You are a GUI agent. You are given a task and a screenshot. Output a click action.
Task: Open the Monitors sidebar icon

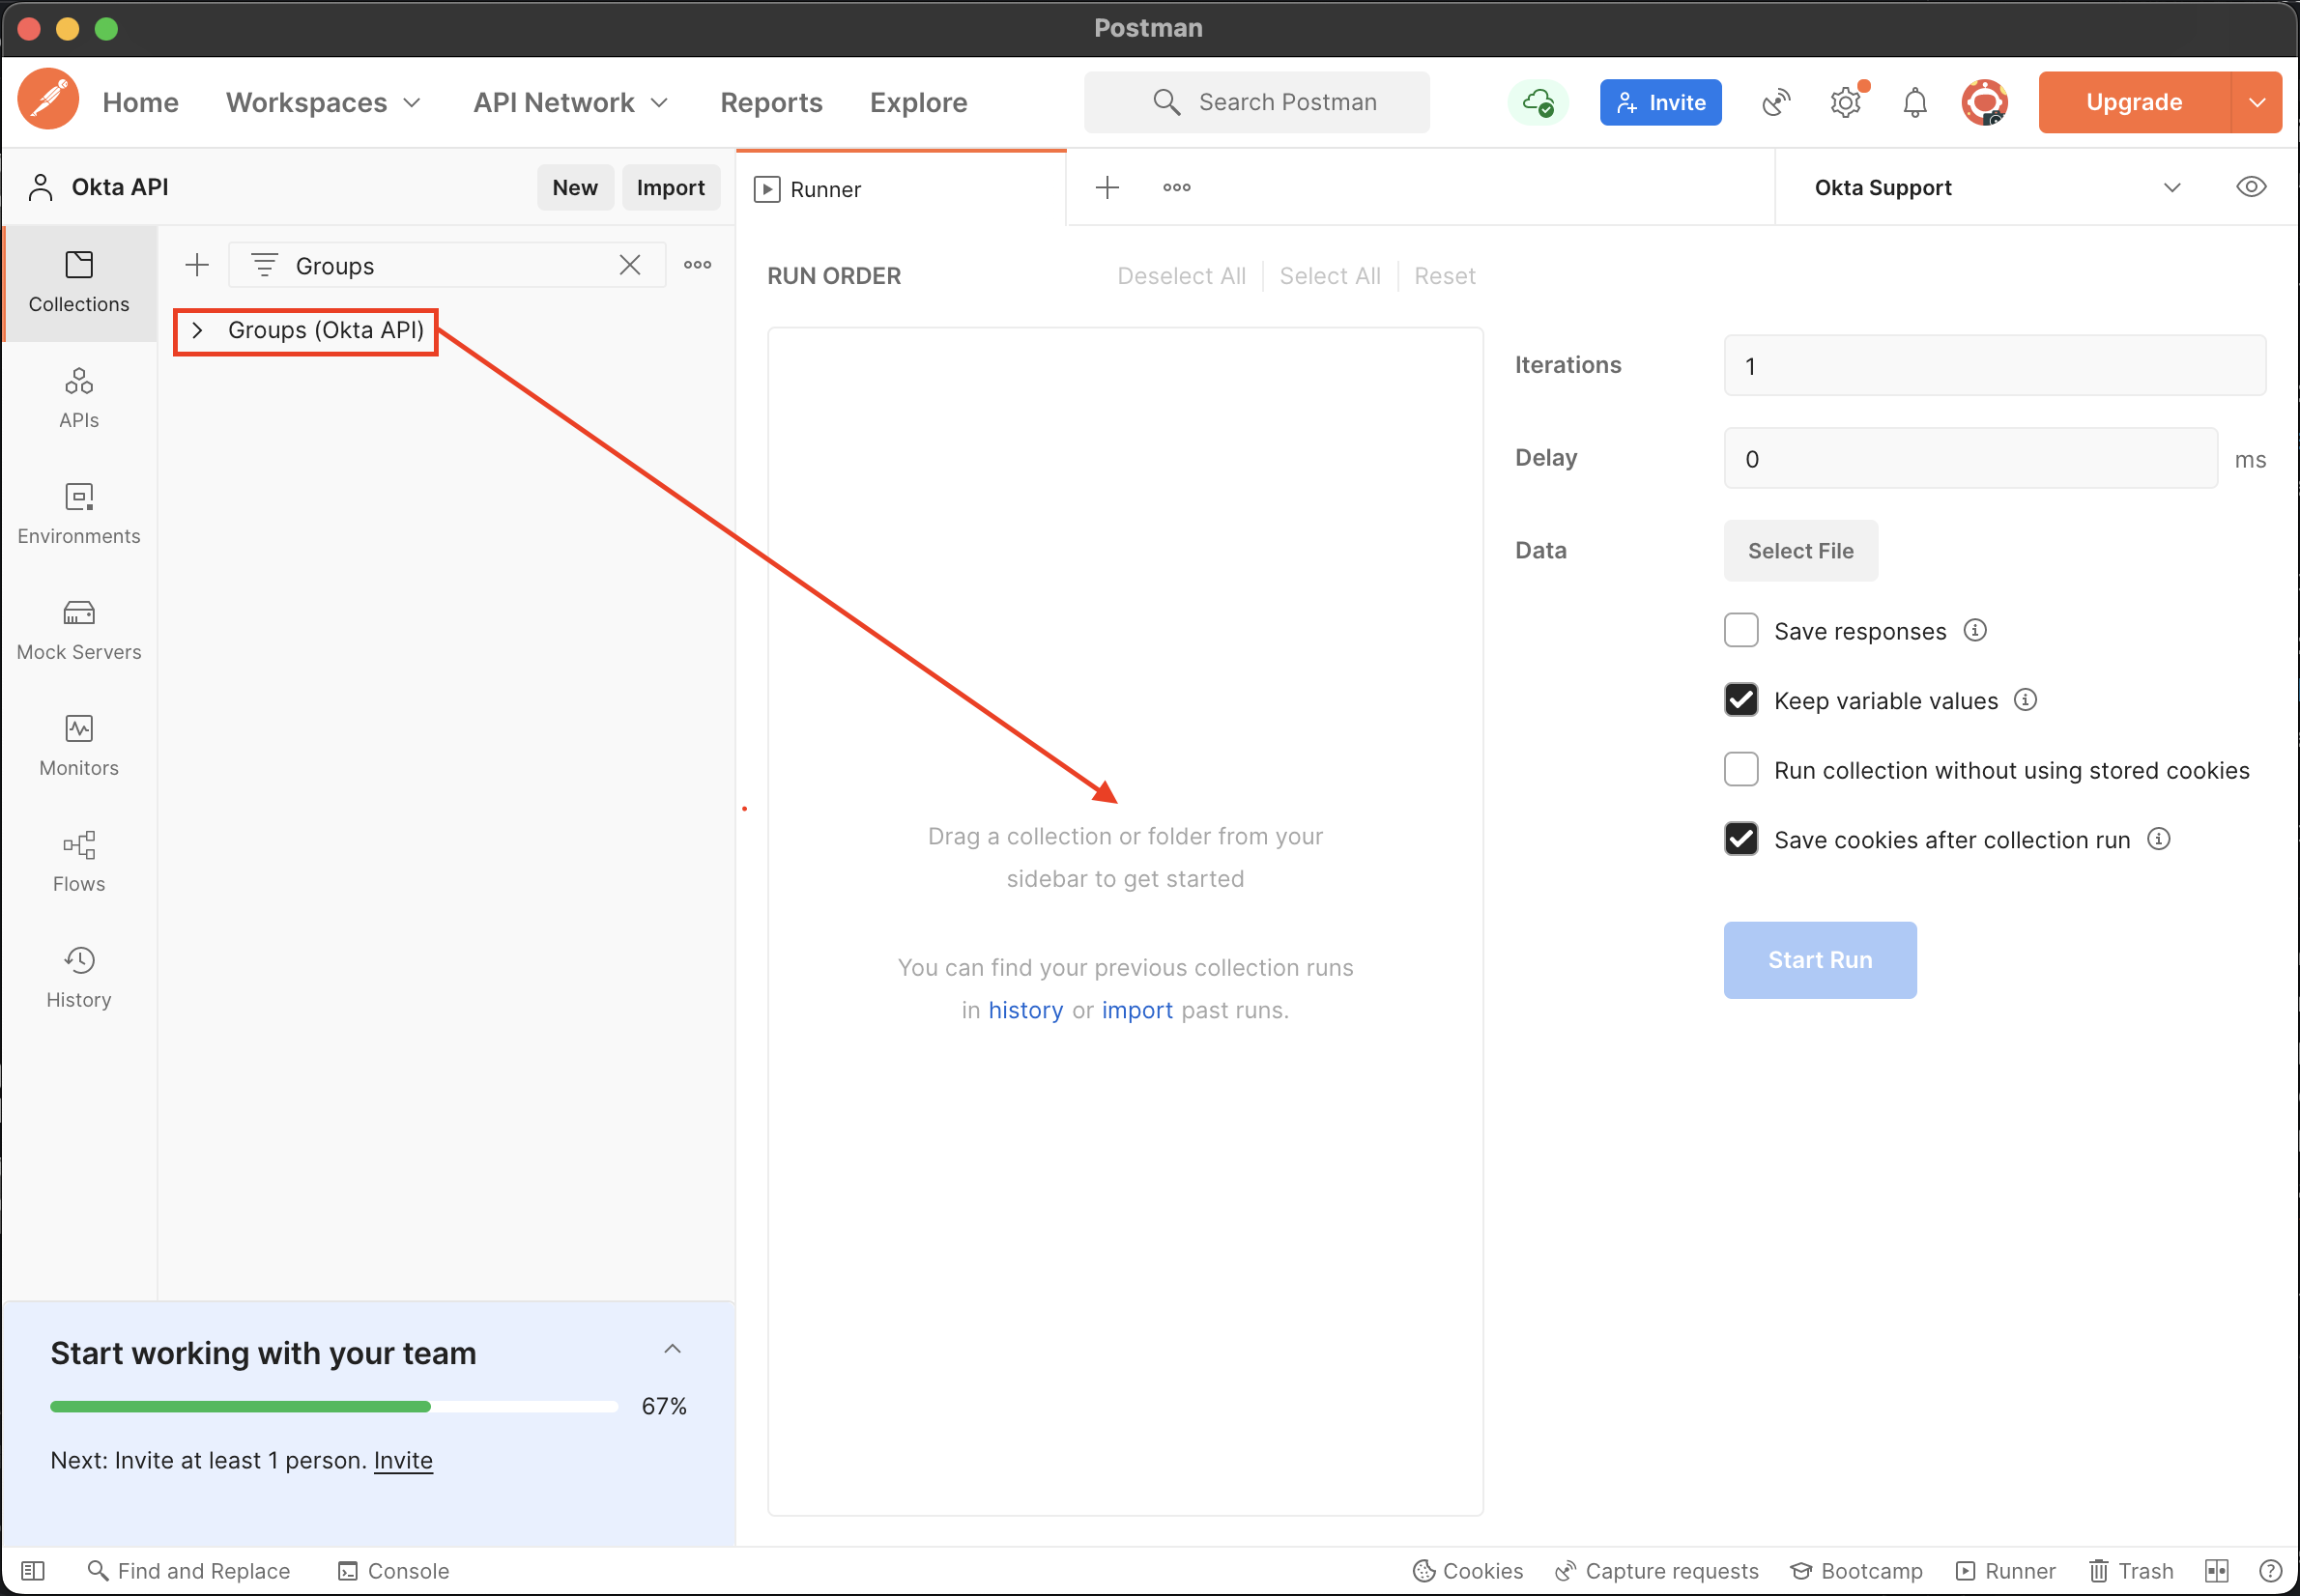coord(79,745)
